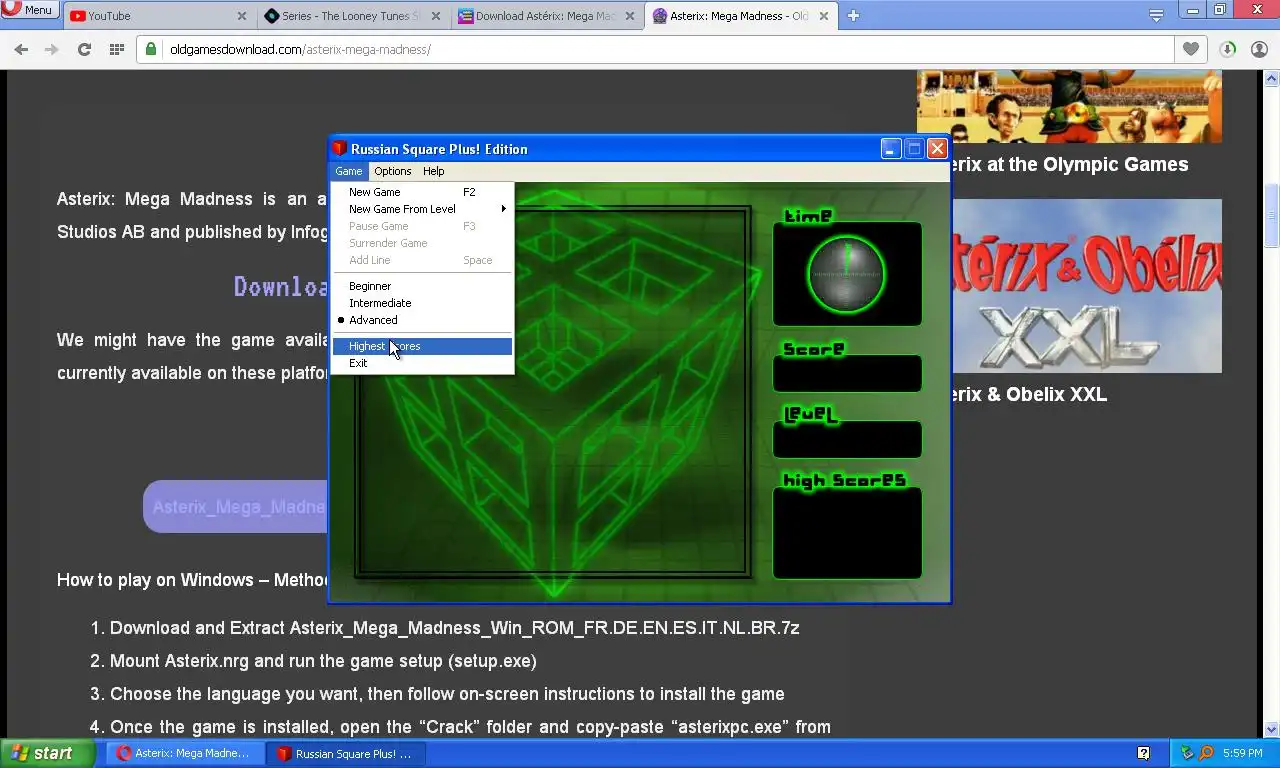Viewport: 1280px width, 768px height.
Task: Click the taskbar clock showing 5:59 PM
Action: [x=1242, y=754]
